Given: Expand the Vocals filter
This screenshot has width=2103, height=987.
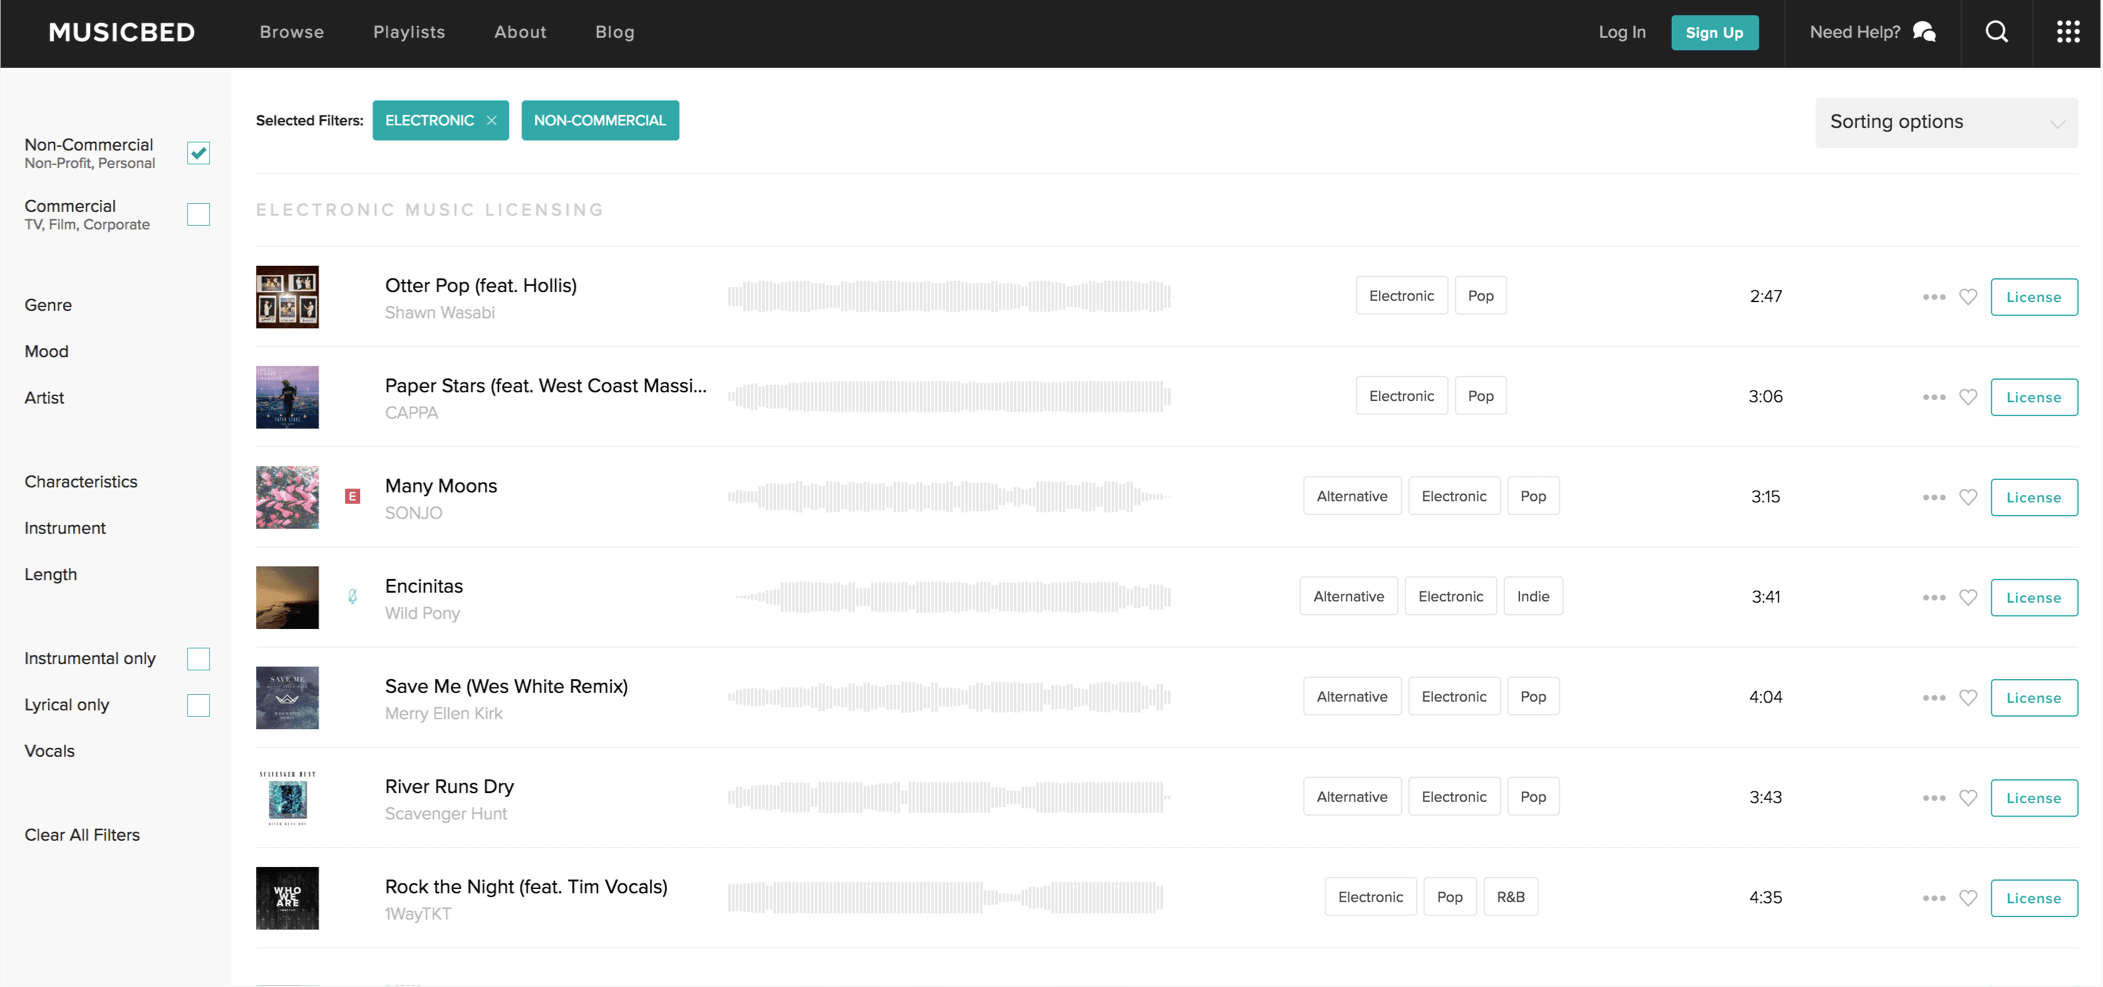Looking at the screenshot, I should click(49, 750).
